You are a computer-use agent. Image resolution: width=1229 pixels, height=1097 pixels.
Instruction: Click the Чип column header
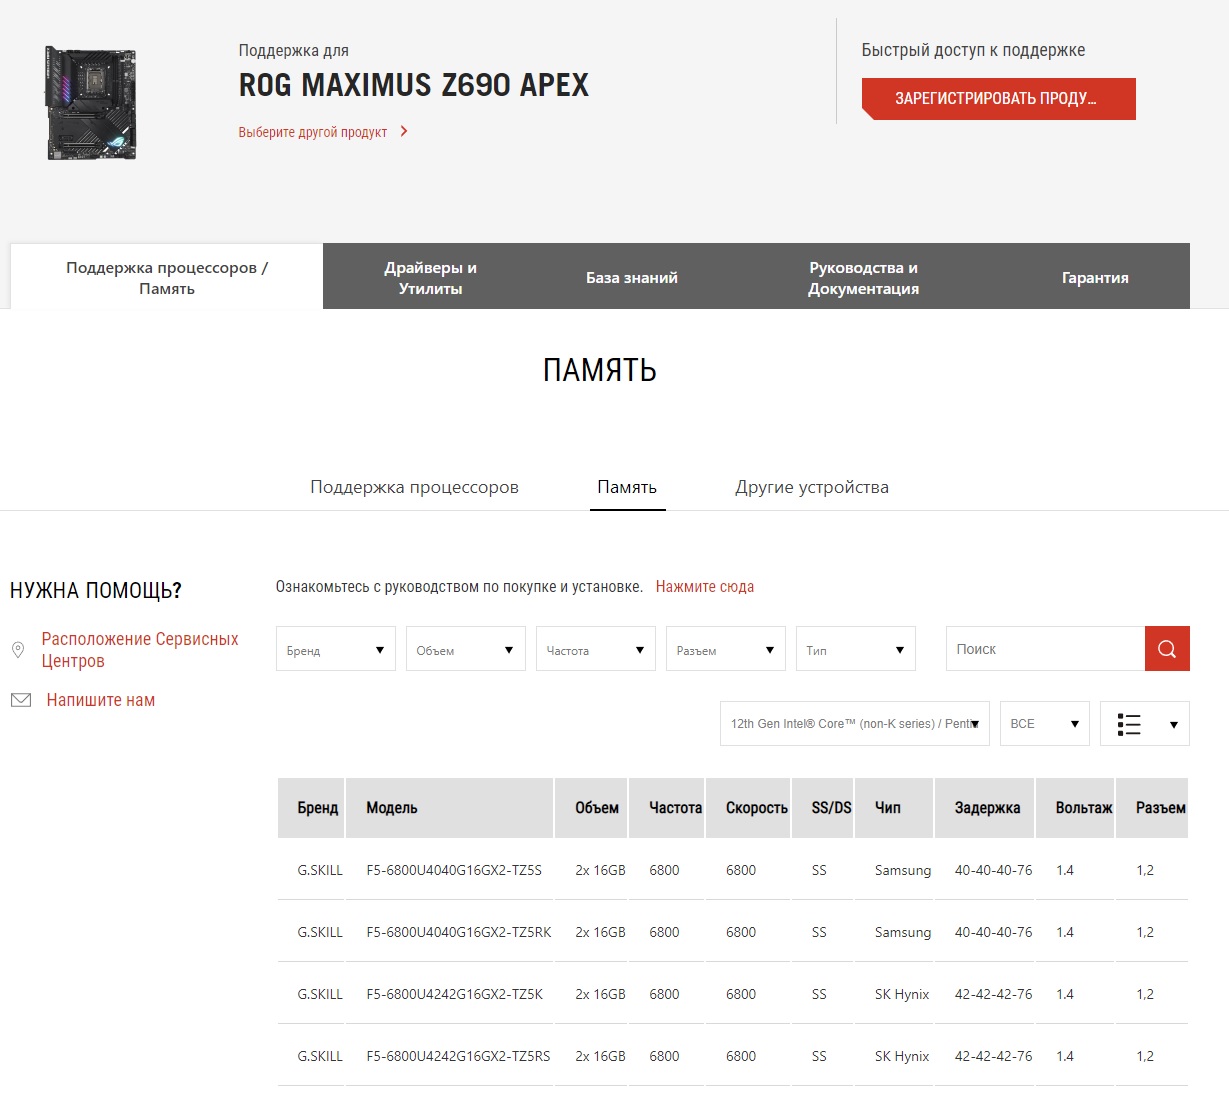pos(894,808)
